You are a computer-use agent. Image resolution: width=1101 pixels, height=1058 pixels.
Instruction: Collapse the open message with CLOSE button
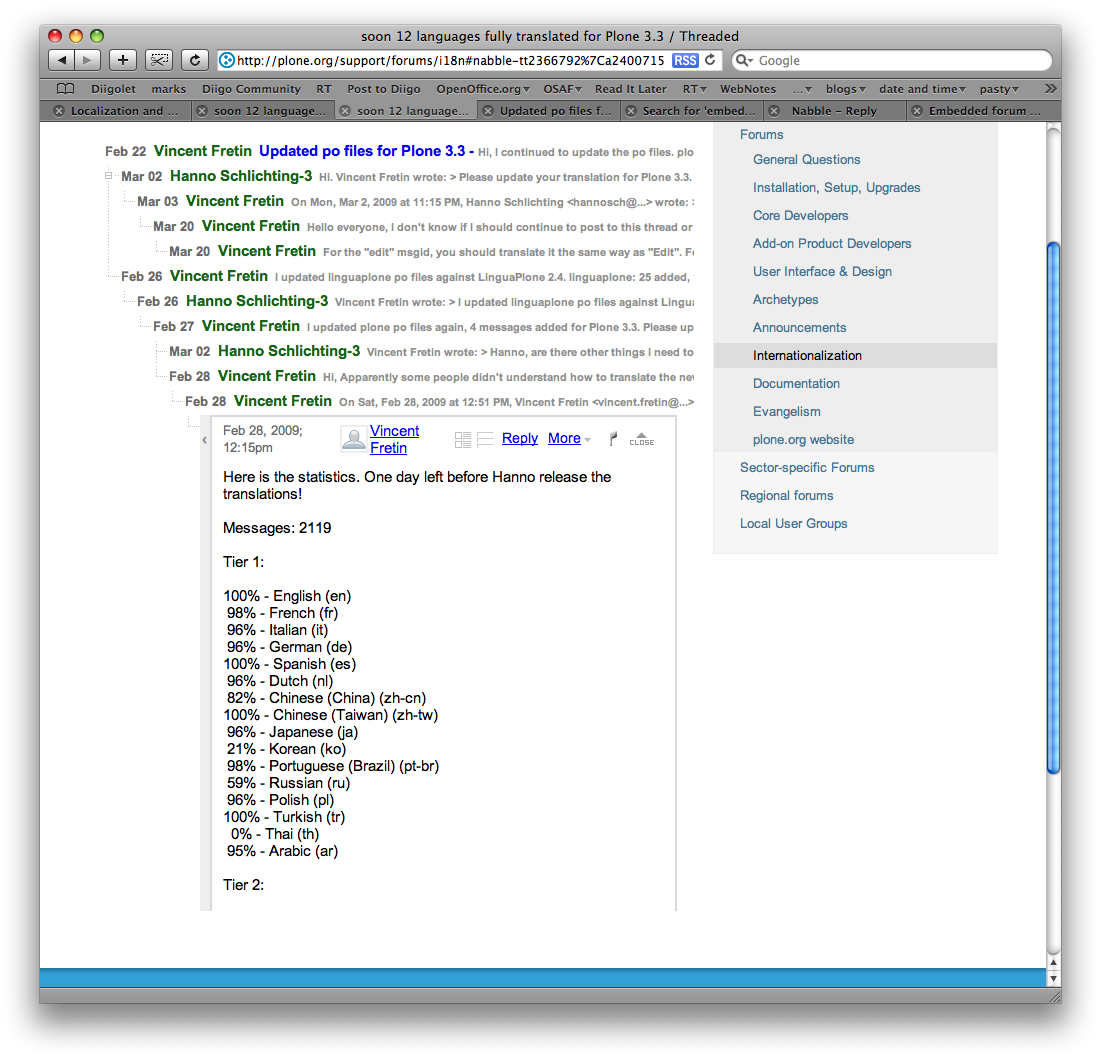point(641,439)
